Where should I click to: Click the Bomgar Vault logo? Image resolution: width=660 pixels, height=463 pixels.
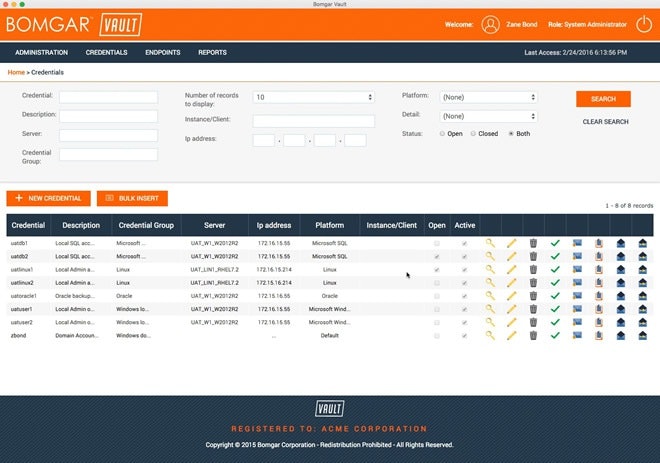pyautogui.click(x=74, y=24)
